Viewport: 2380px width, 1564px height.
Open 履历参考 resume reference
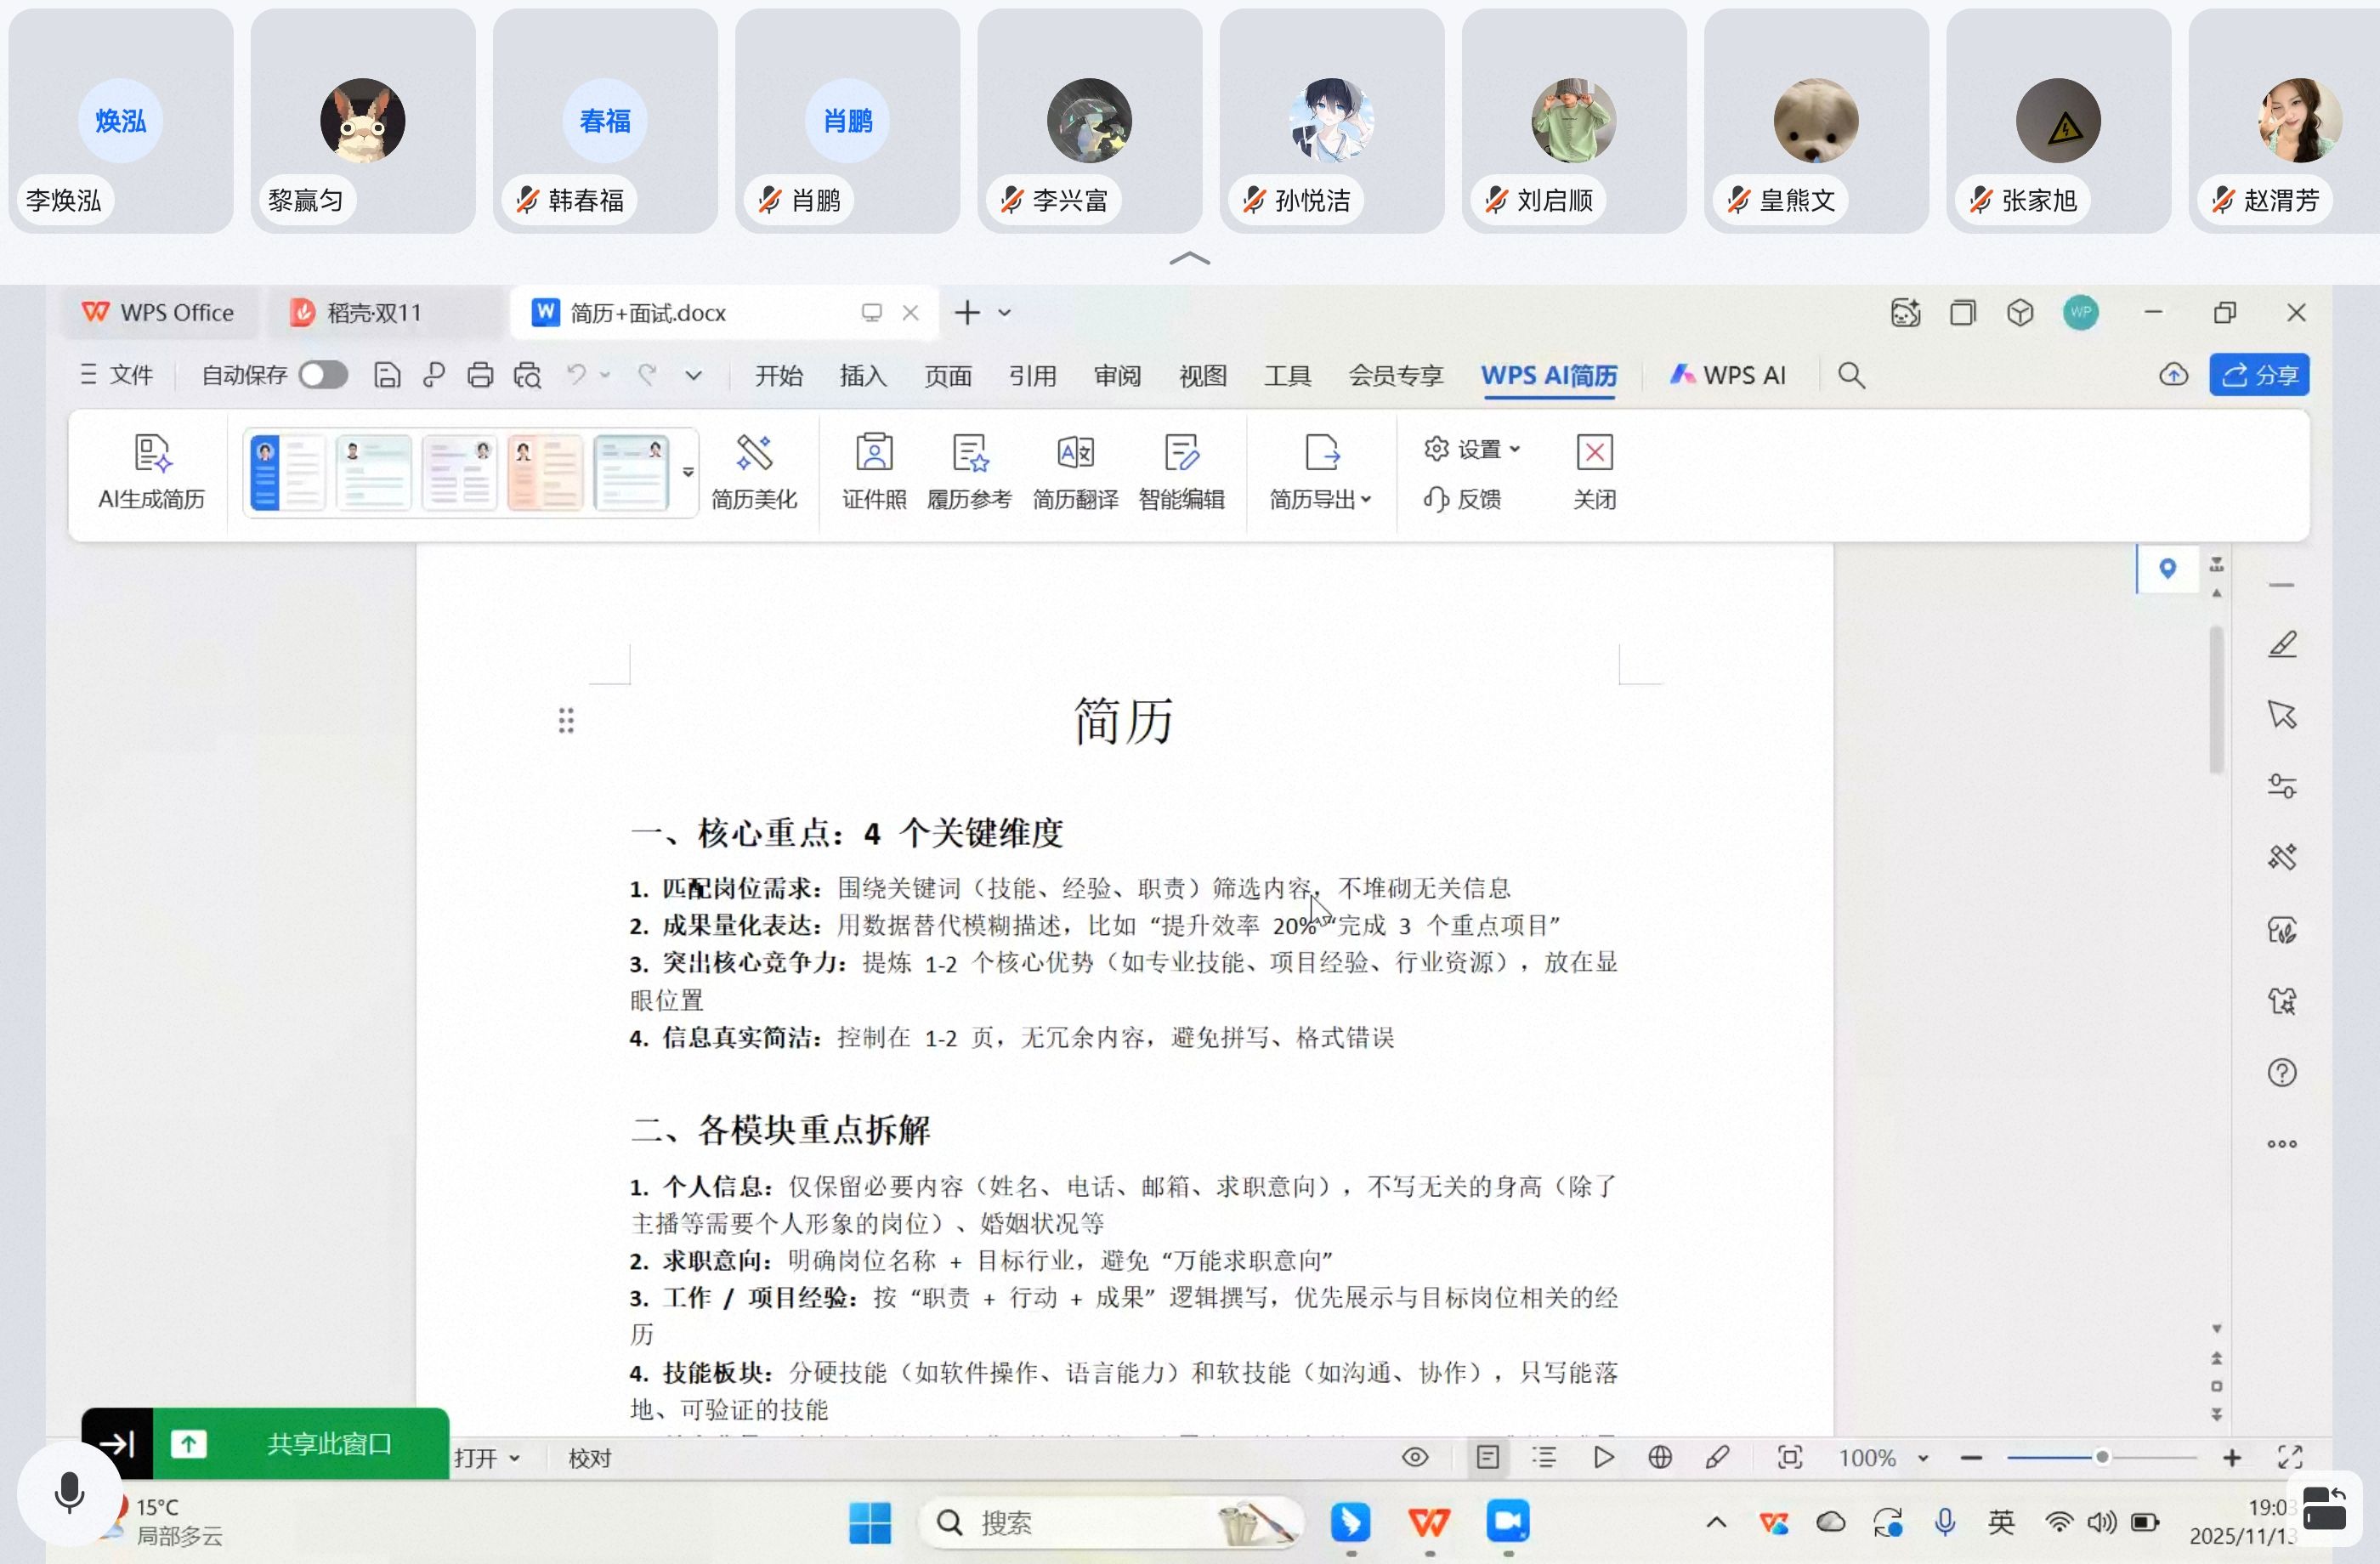pos(969,454)
